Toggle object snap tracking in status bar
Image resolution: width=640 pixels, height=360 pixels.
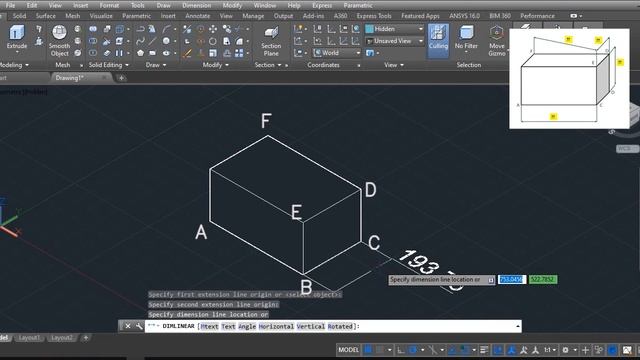(452, 350)
